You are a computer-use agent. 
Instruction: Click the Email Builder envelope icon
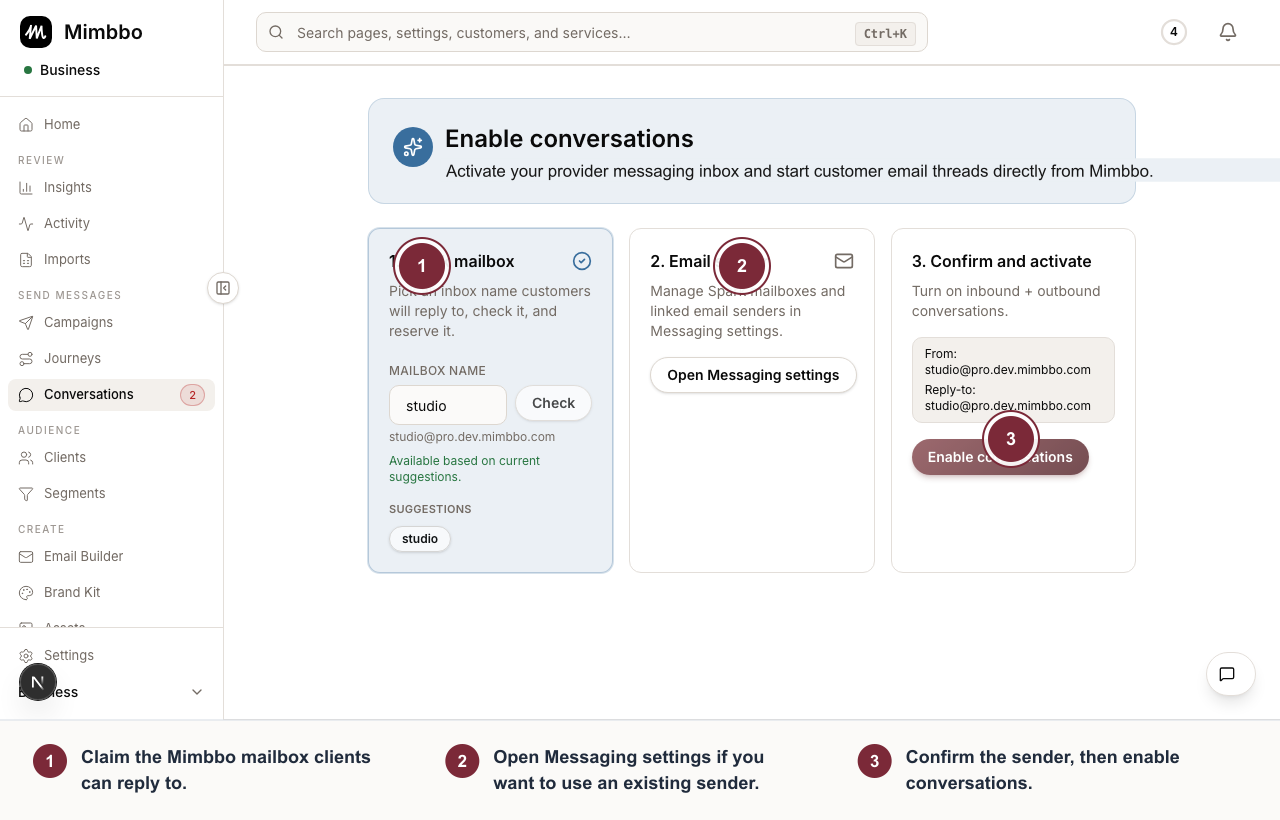pyautogui.click(x=26, y=557)
